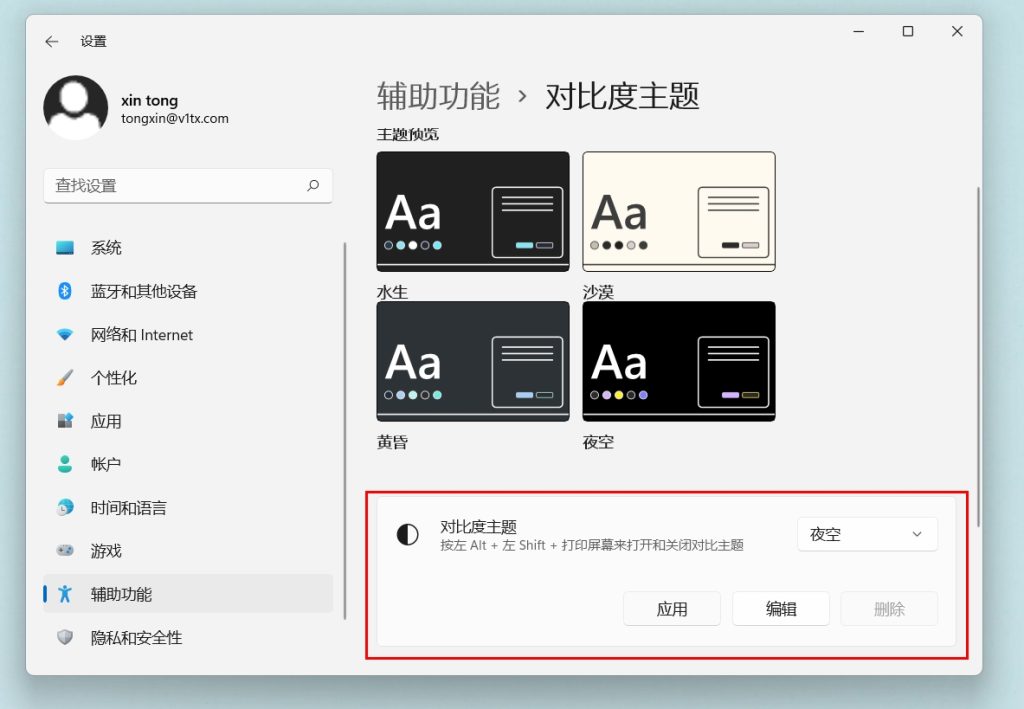Click the half-circle contrast icon
The width and height of the screenshot is (1024, 709).
[x=408, y=534]
